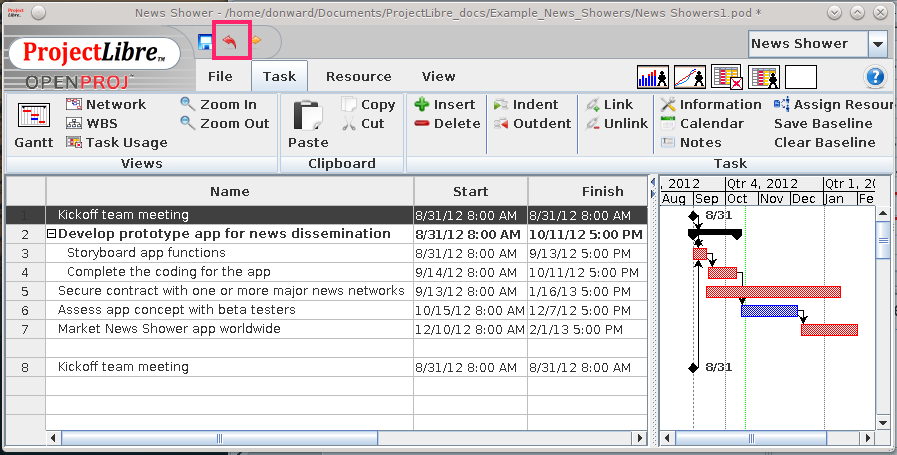Select the Task ribbon tab

click(279, 76)
